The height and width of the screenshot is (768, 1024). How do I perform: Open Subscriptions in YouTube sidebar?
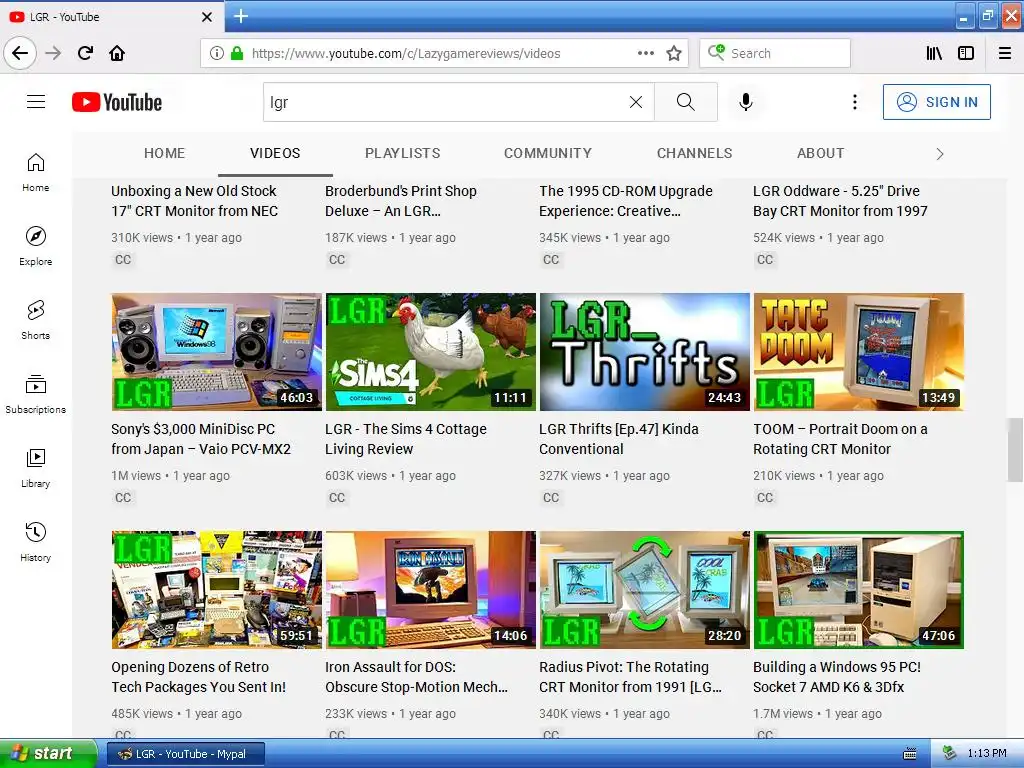(x=35, y=394)
